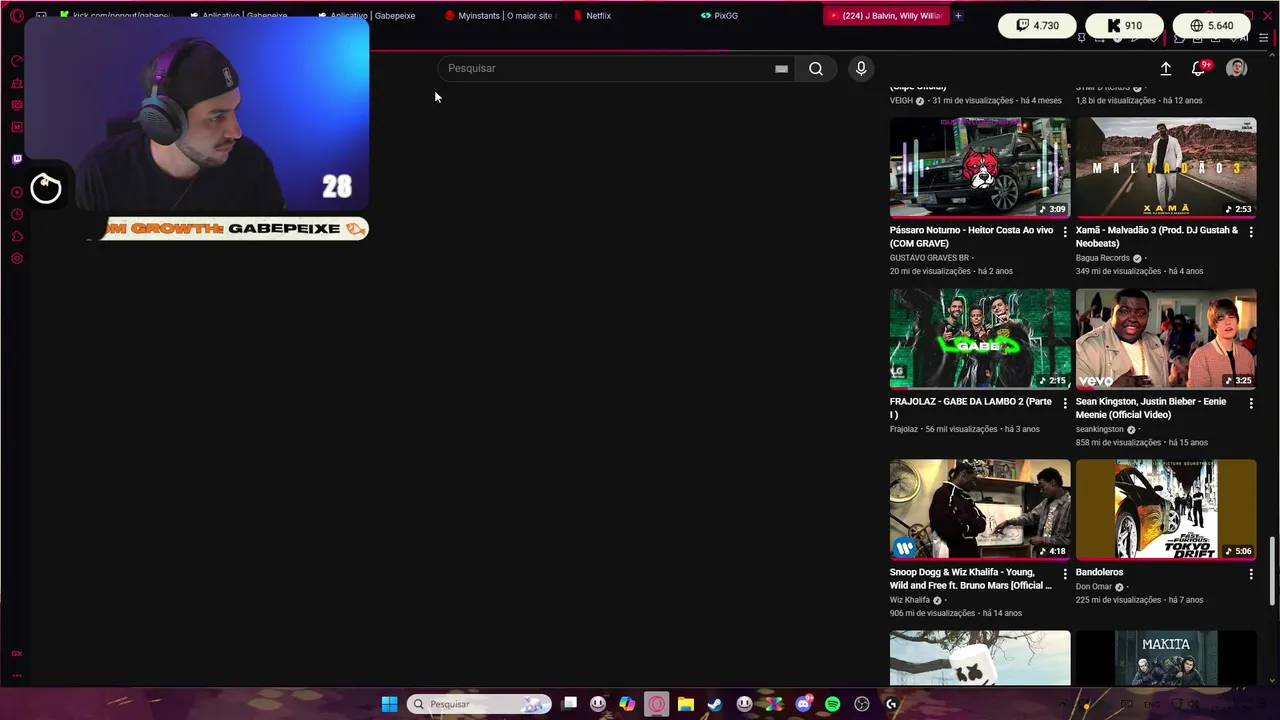Visit seankingston channel link
Image resolution: width=1280 pixels, height=720 pixels.
point(1099,429)
